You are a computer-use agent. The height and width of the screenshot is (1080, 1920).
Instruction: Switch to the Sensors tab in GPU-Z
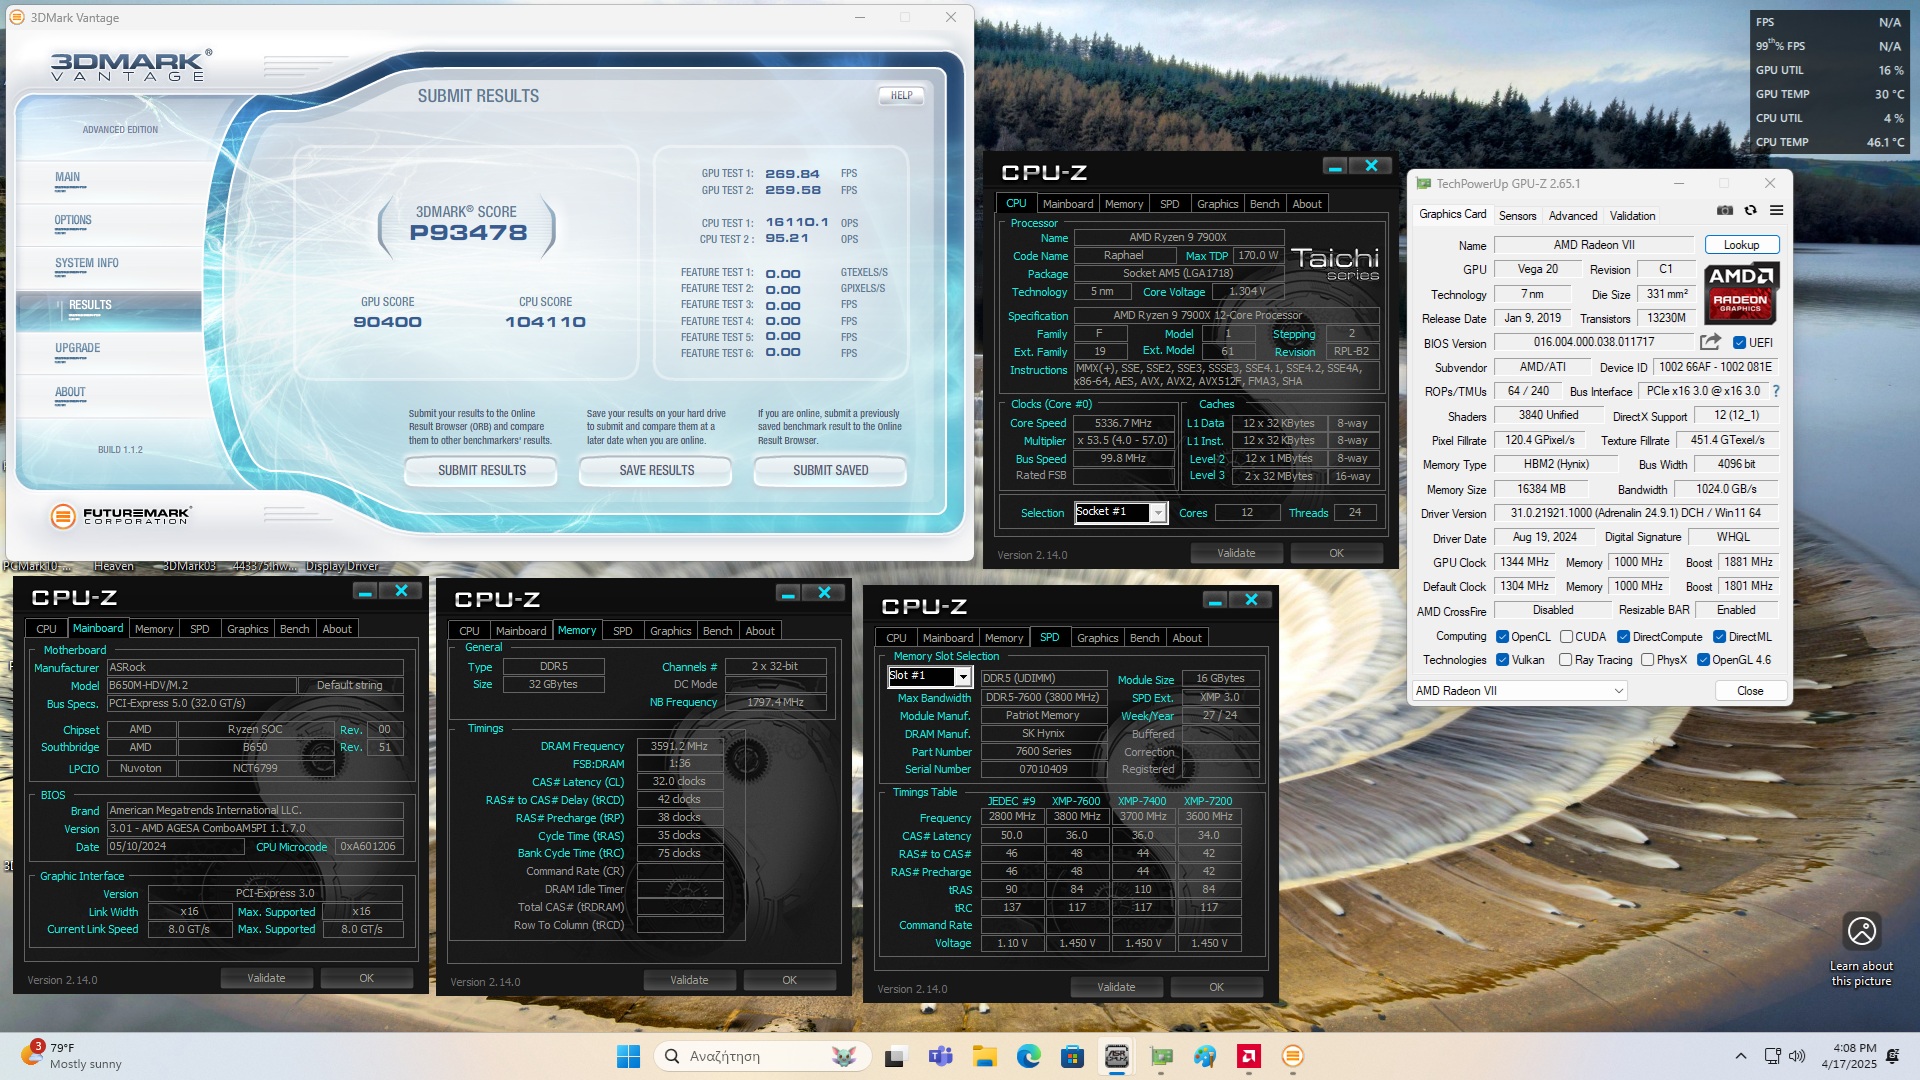click(x=1517, y=216)
